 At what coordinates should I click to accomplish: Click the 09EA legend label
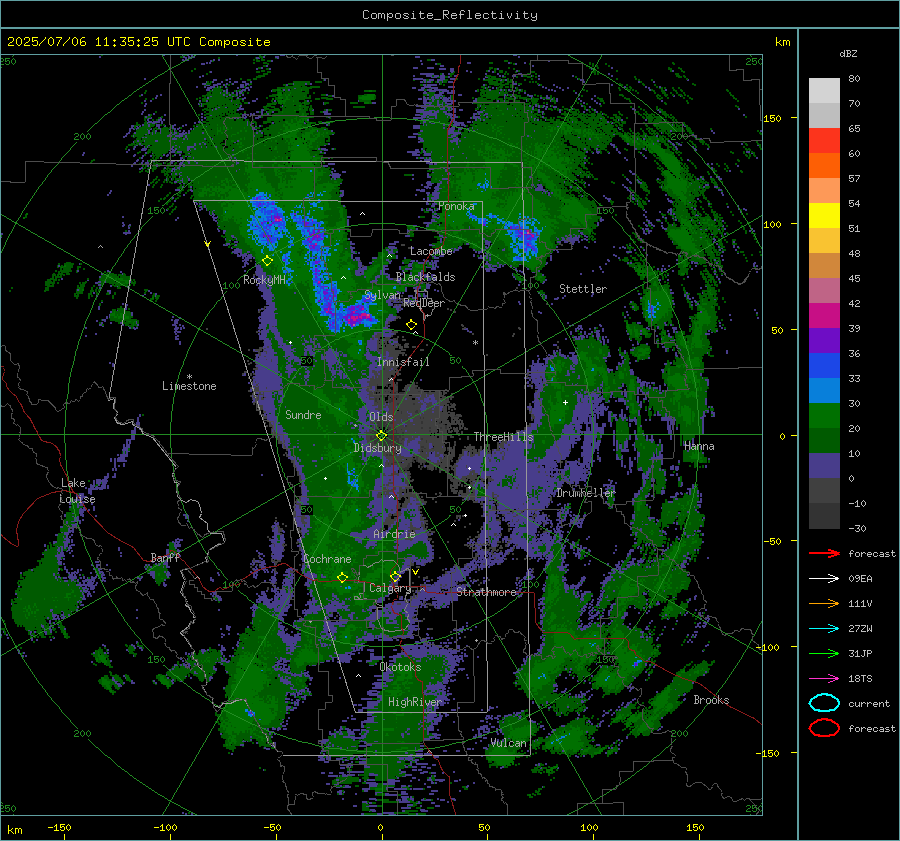pyautogui.click(x=860, y=579)
